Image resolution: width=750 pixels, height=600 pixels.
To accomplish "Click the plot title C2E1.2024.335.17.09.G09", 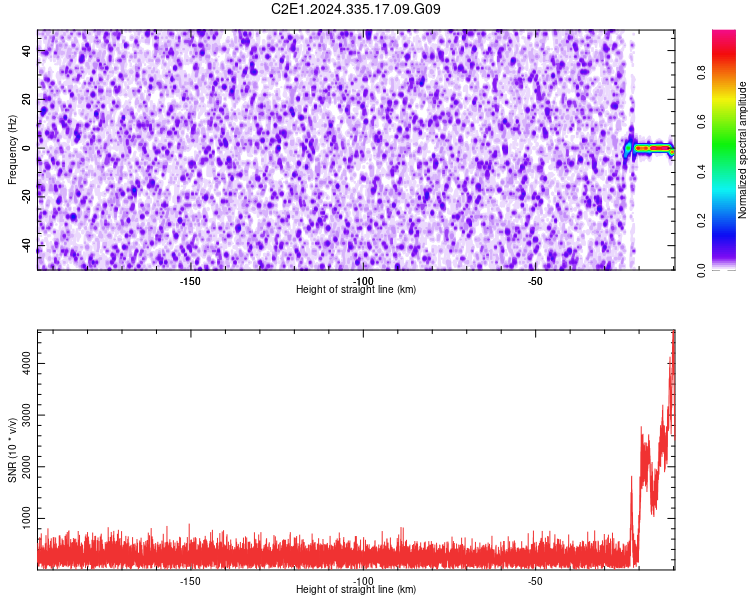I will pos(355,9).
